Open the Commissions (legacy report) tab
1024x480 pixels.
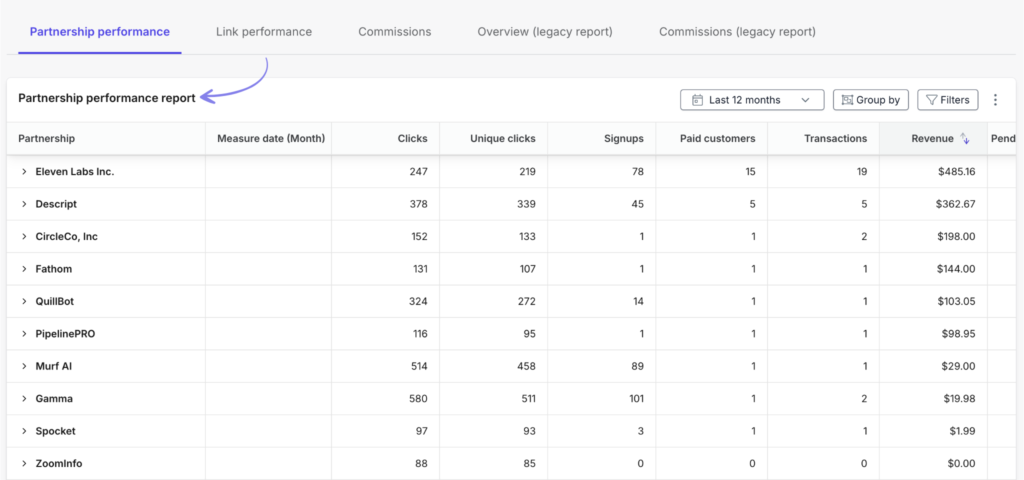tap(737, 31)
